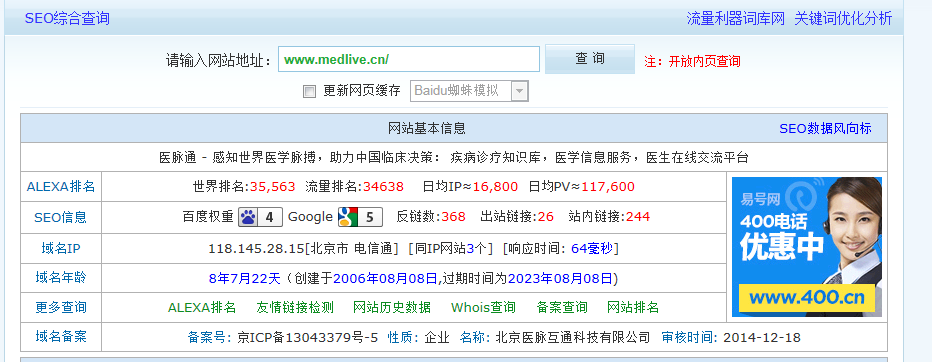Open the Baidu蜘蛛模拟 dropdown

(469, 91)
